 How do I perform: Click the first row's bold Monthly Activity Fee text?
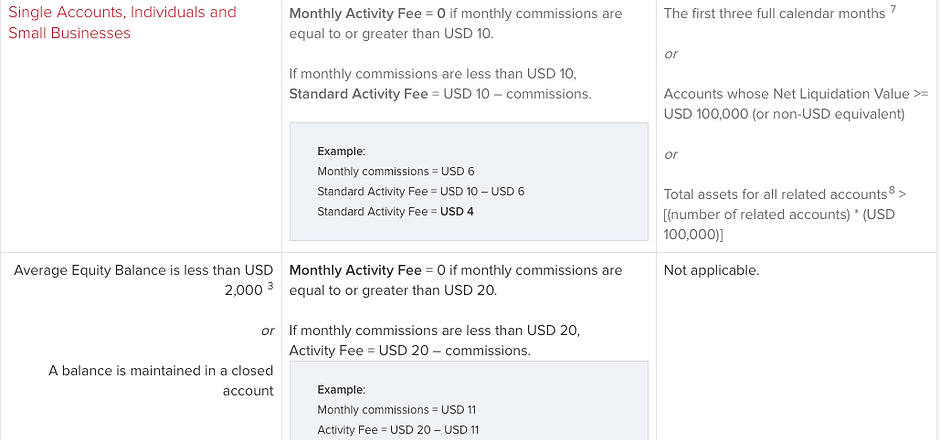click(355, 14)
